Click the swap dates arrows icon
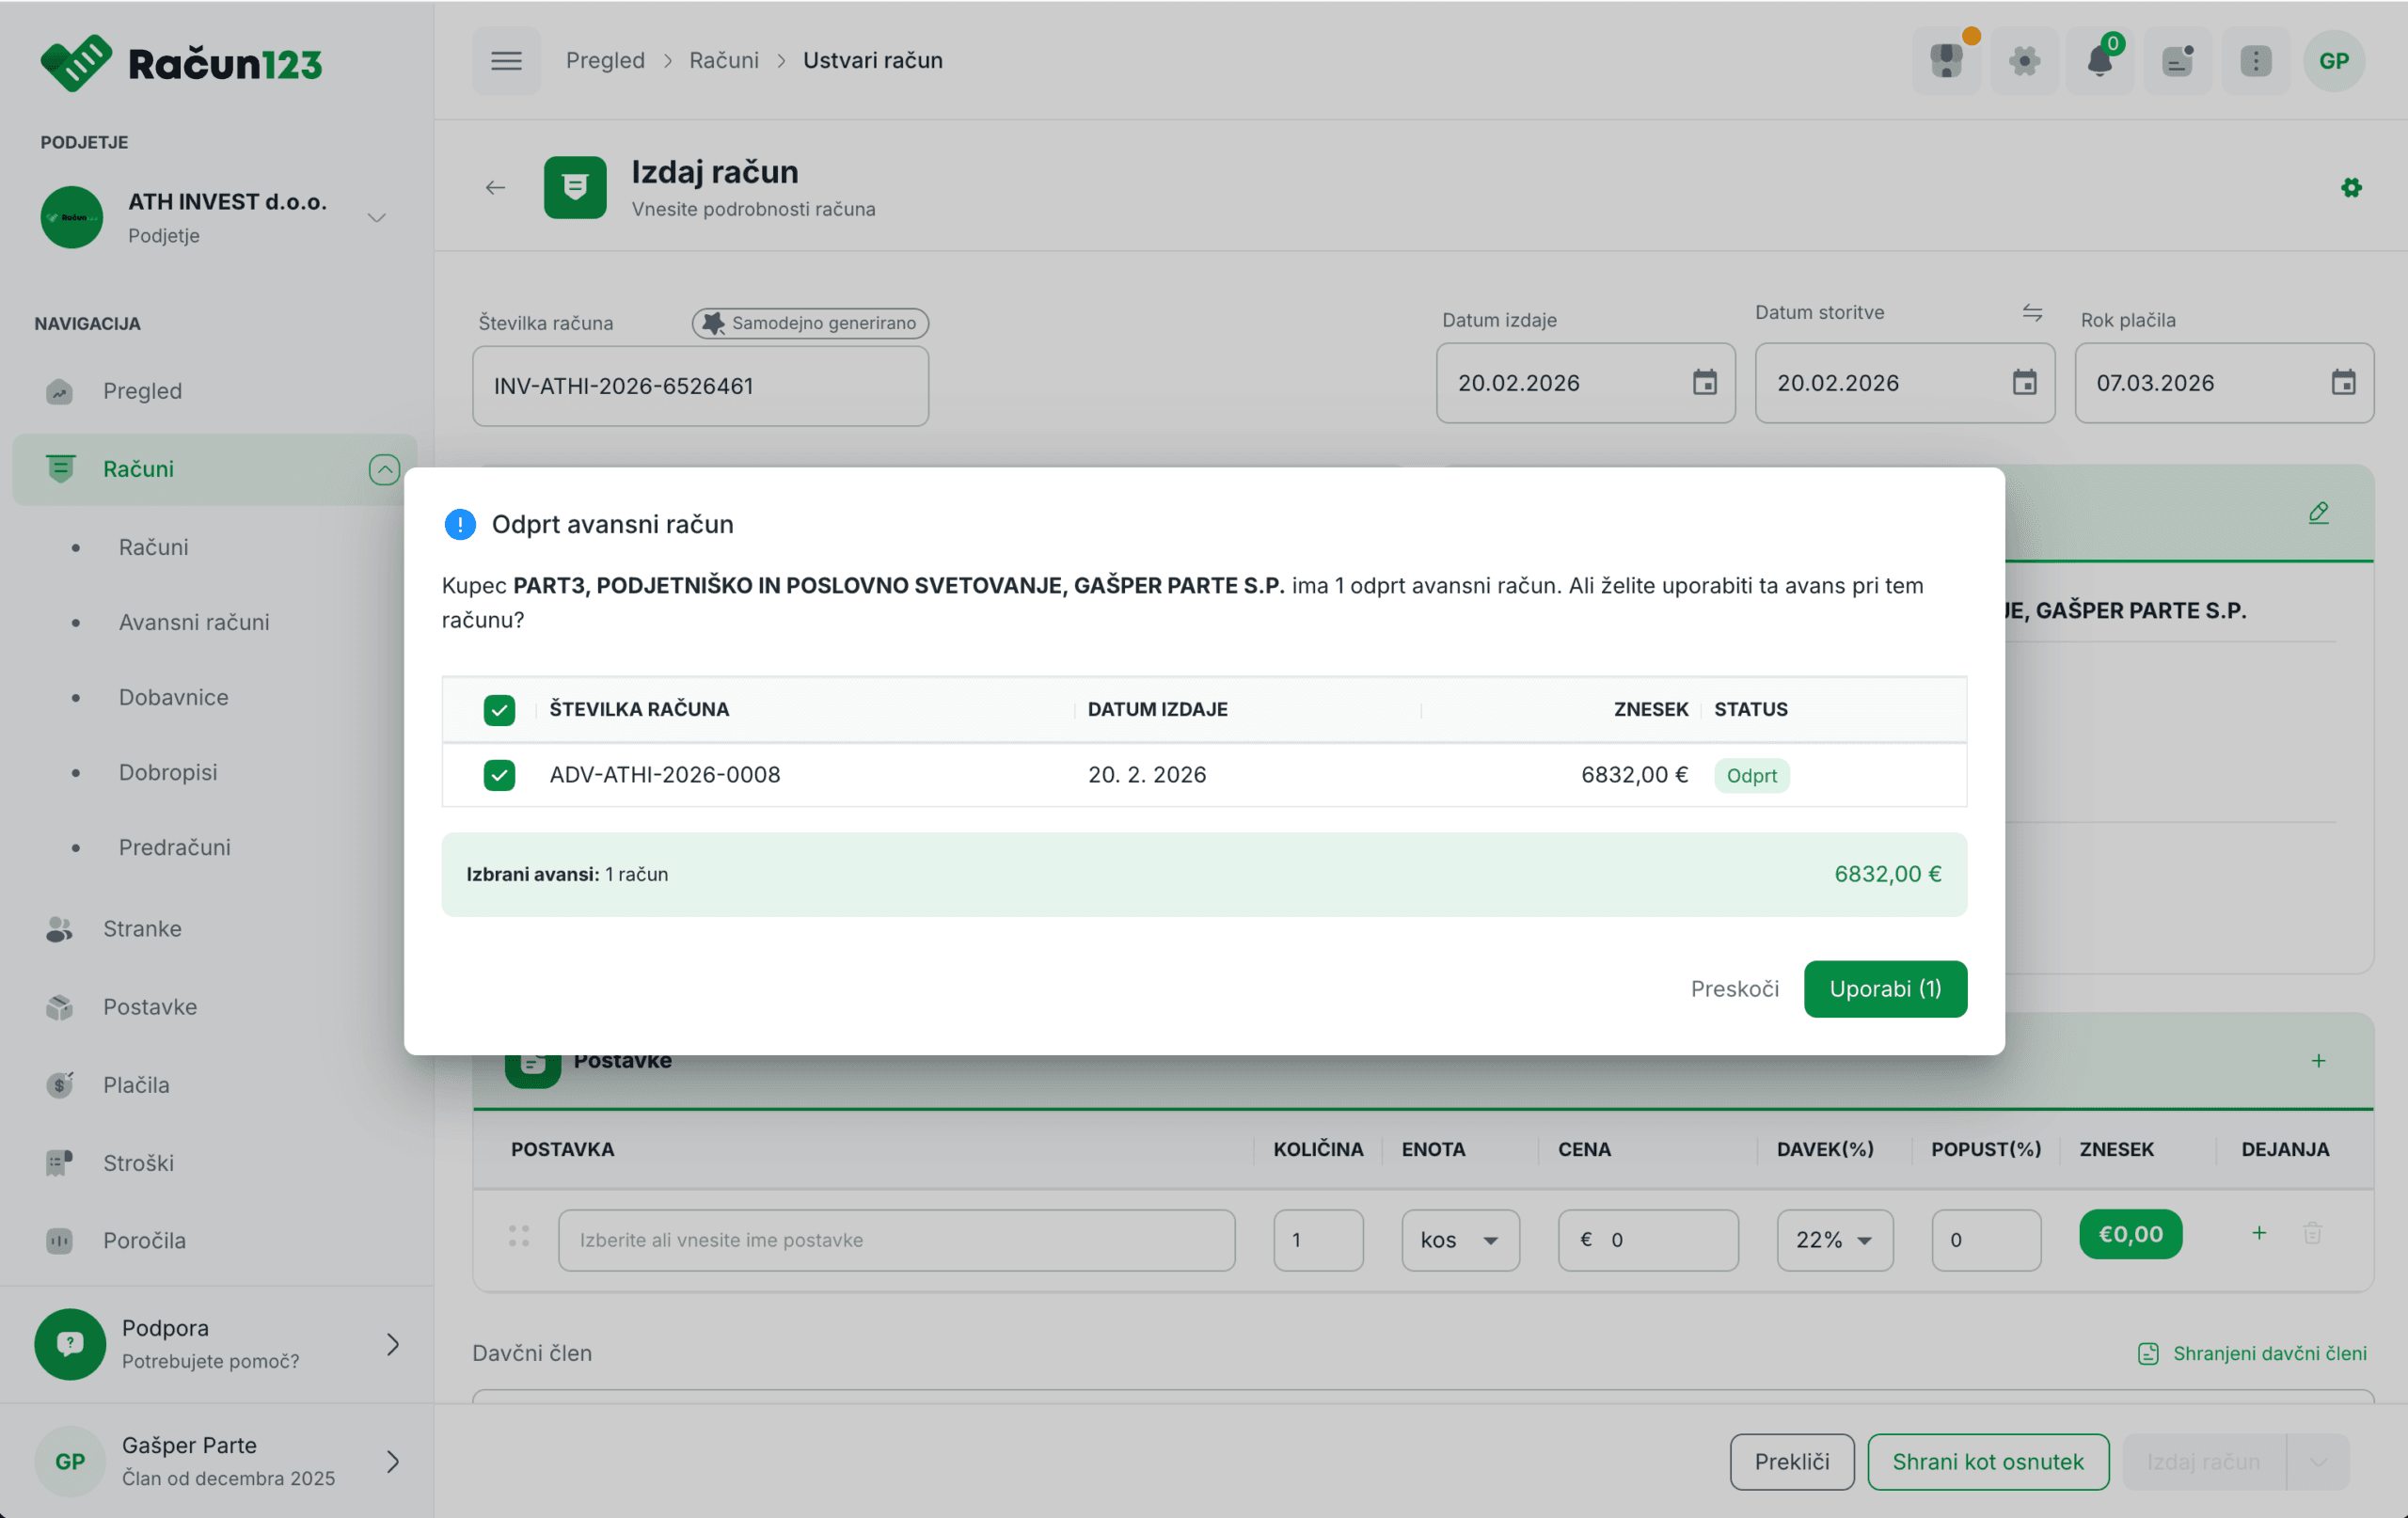 (x=2032, y=313)
